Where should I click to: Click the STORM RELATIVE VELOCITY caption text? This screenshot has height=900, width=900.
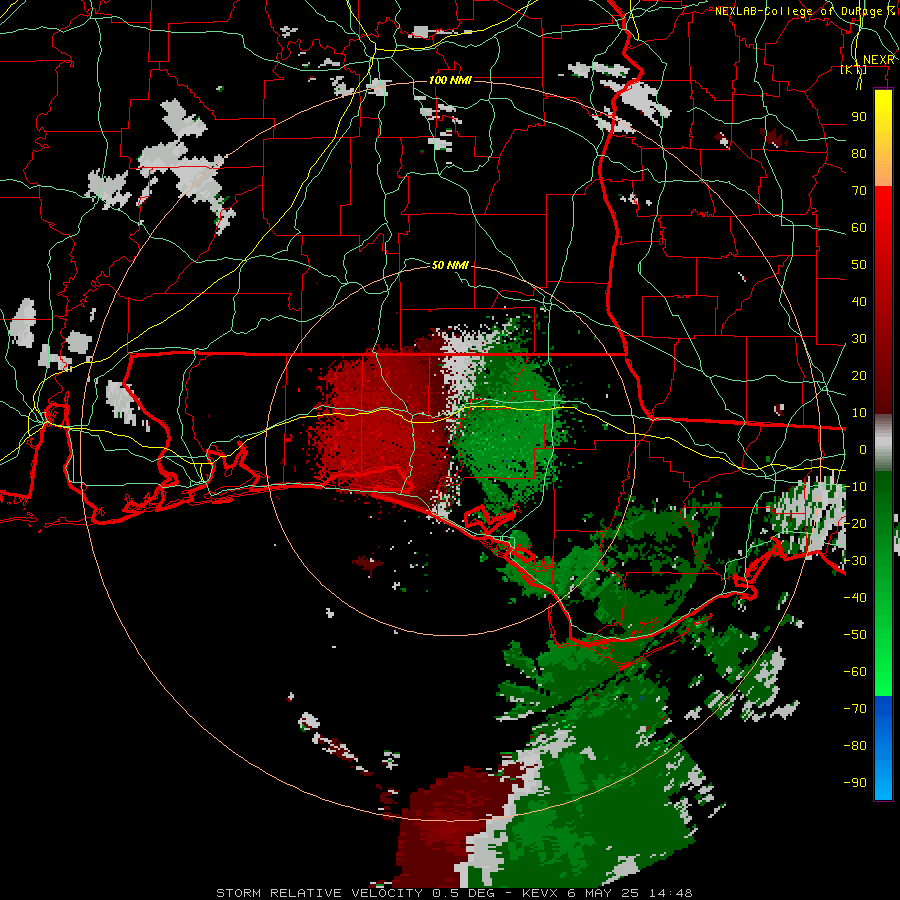coord(319,893)
